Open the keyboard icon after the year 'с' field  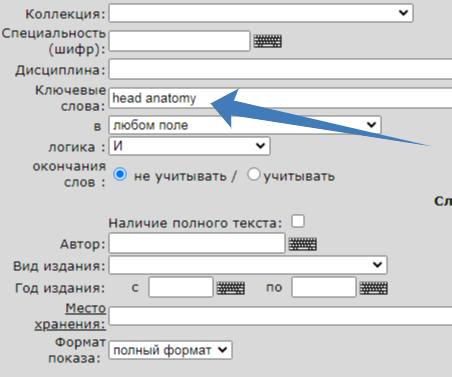[x=231, y=288]
